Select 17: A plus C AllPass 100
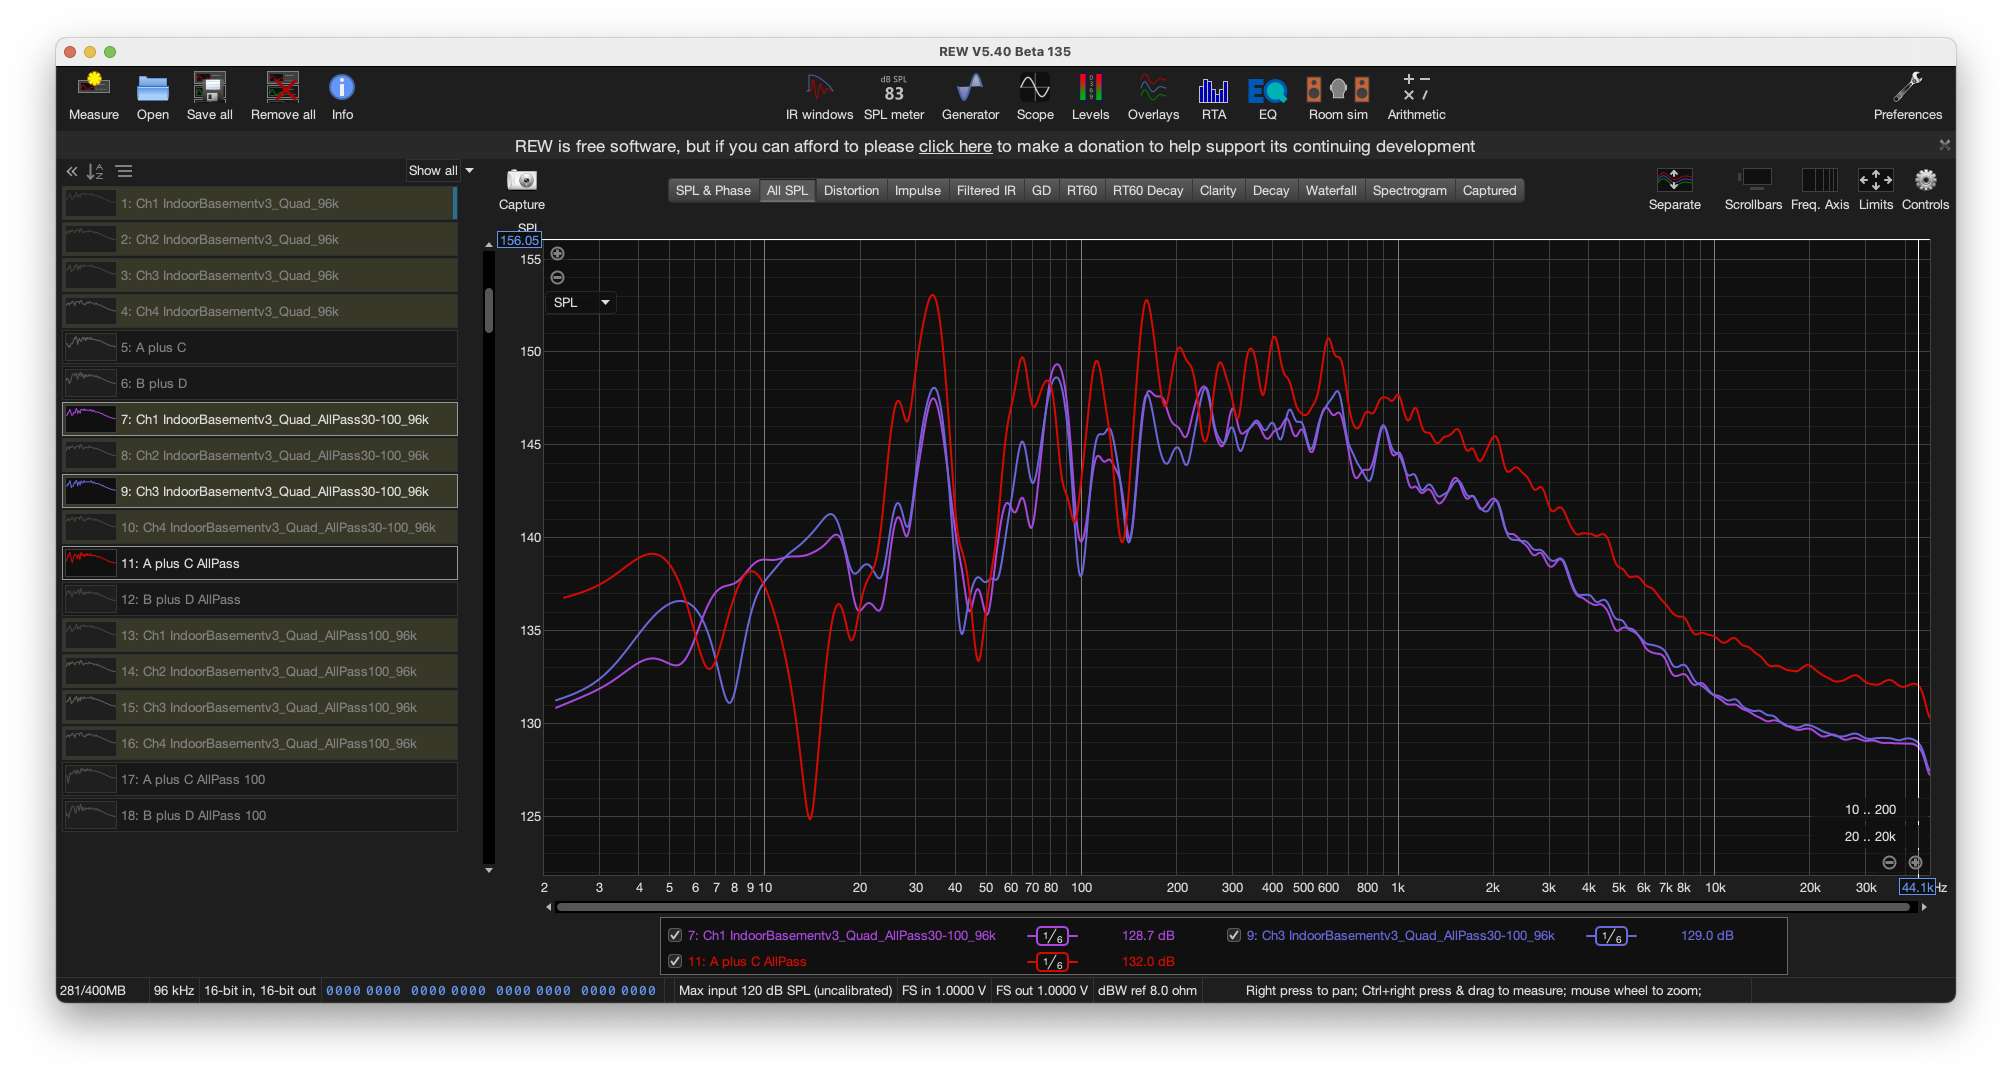 pyautogui.click(x=260, y=779)
